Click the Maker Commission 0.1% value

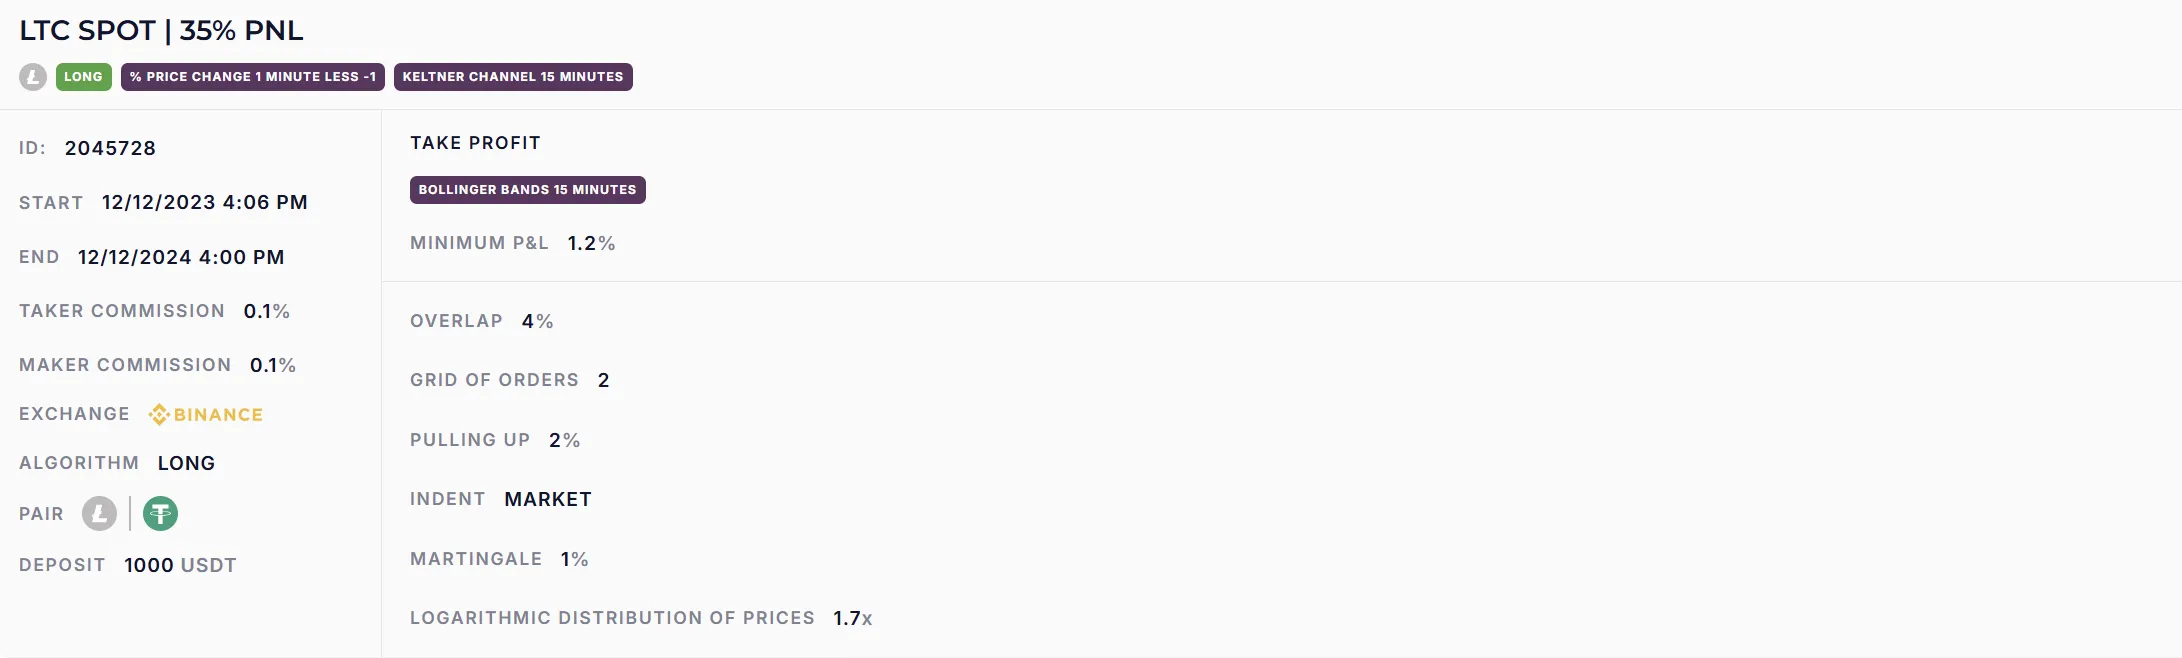[x=272, y=366]
